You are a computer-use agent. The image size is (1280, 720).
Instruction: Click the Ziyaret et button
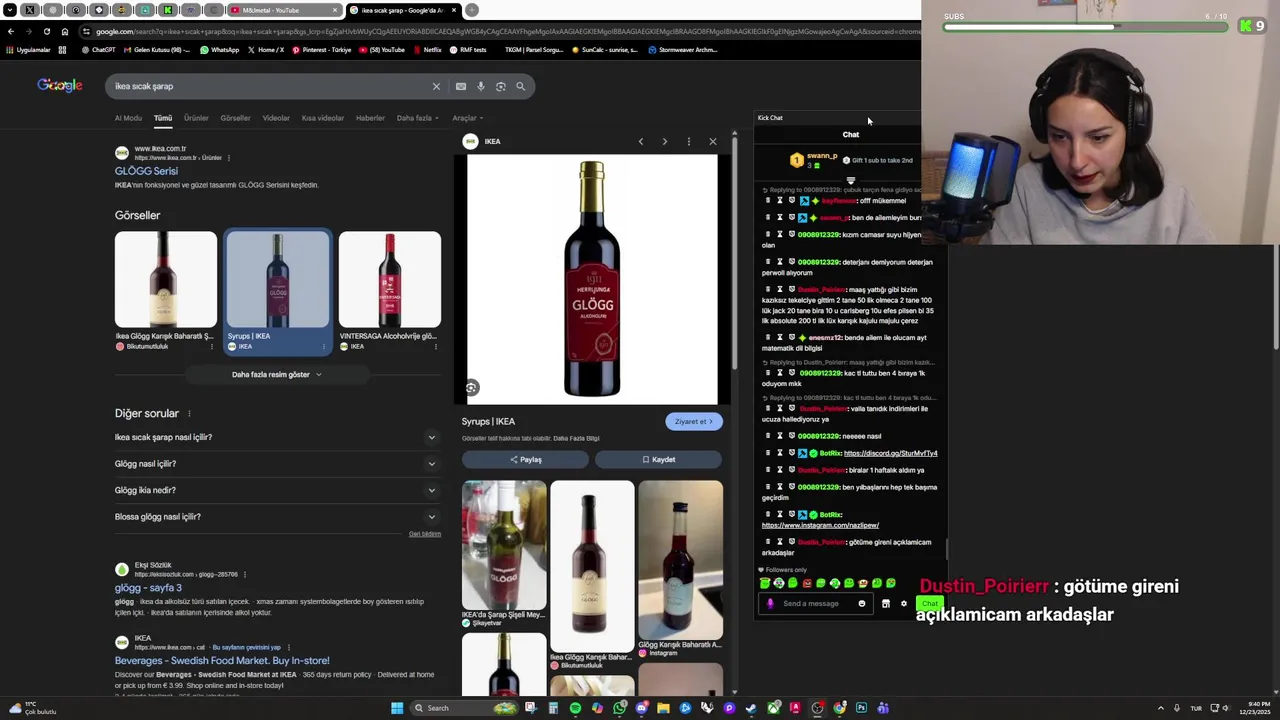[x=694, y=421]
